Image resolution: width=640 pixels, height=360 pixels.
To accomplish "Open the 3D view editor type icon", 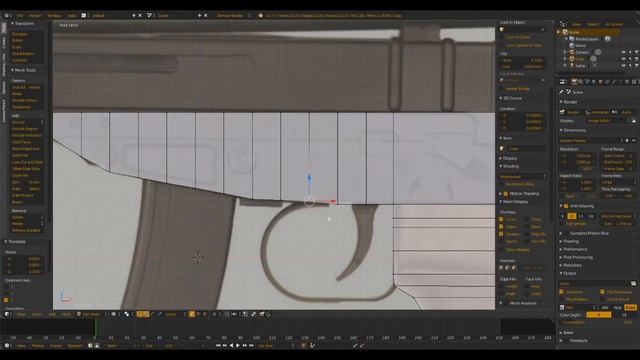I will click(7, 314).
